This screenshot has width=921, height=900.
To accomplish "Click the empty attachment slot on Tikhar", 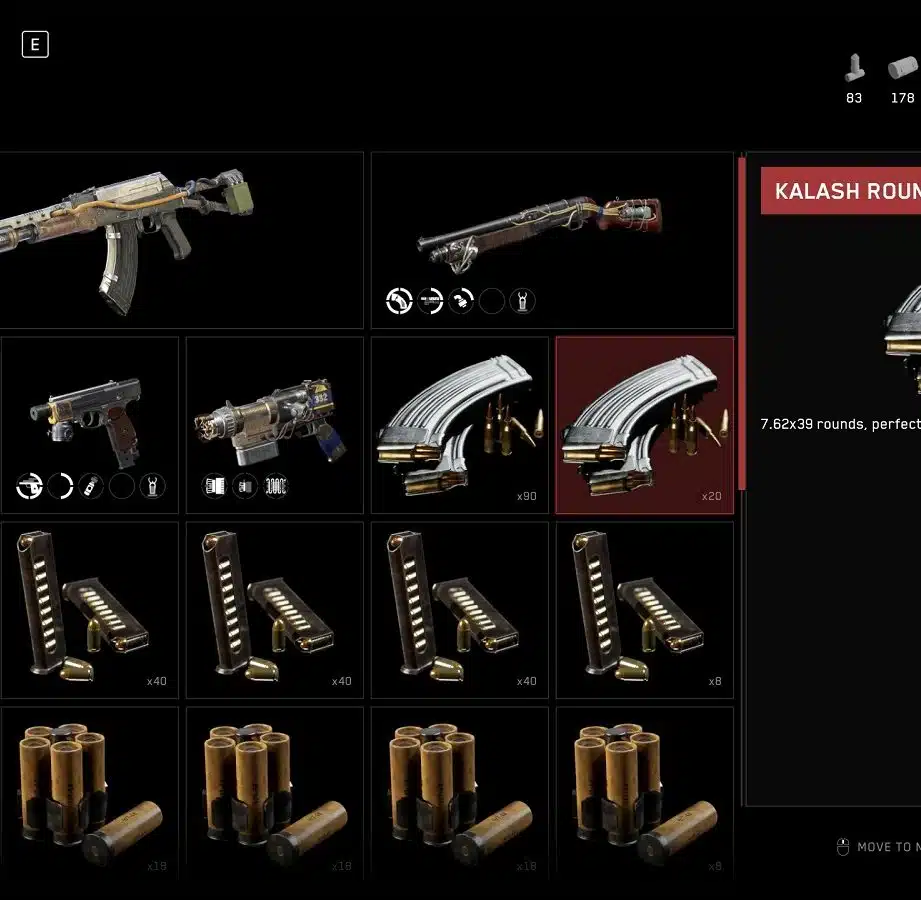I will [x=492, y=301].
